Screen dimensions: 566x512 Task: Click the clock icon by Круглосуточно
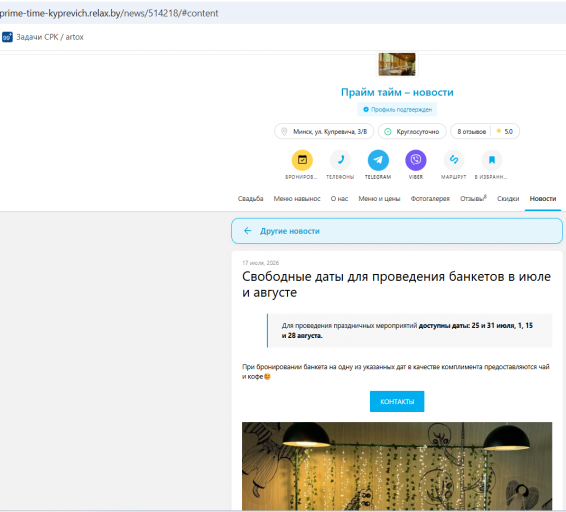coord(387,131)
